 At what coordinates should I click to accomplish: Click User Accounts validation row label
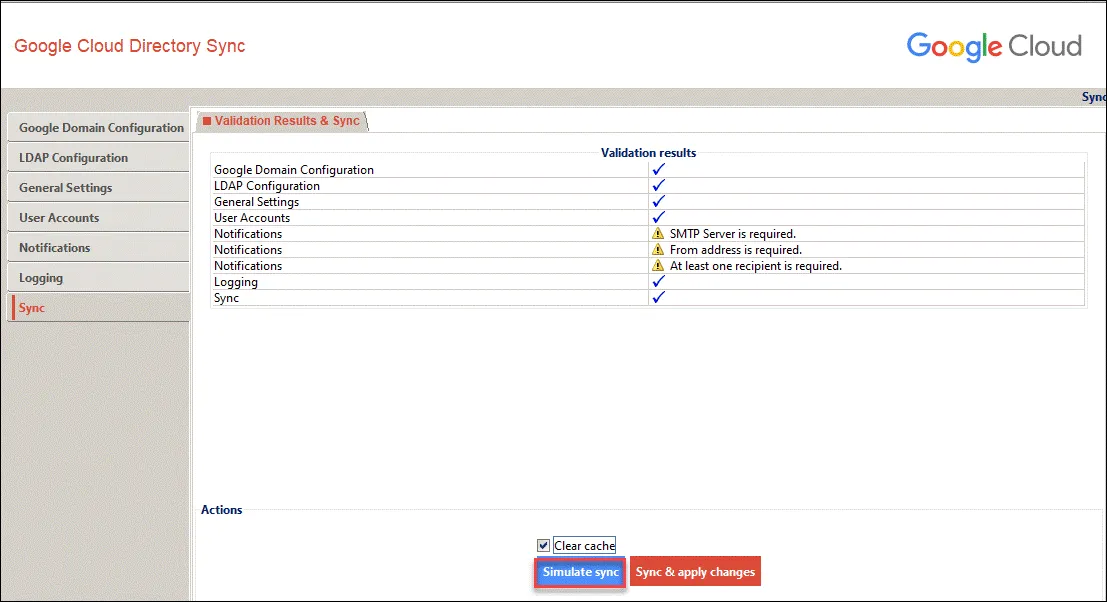click(x=252, y=218)
